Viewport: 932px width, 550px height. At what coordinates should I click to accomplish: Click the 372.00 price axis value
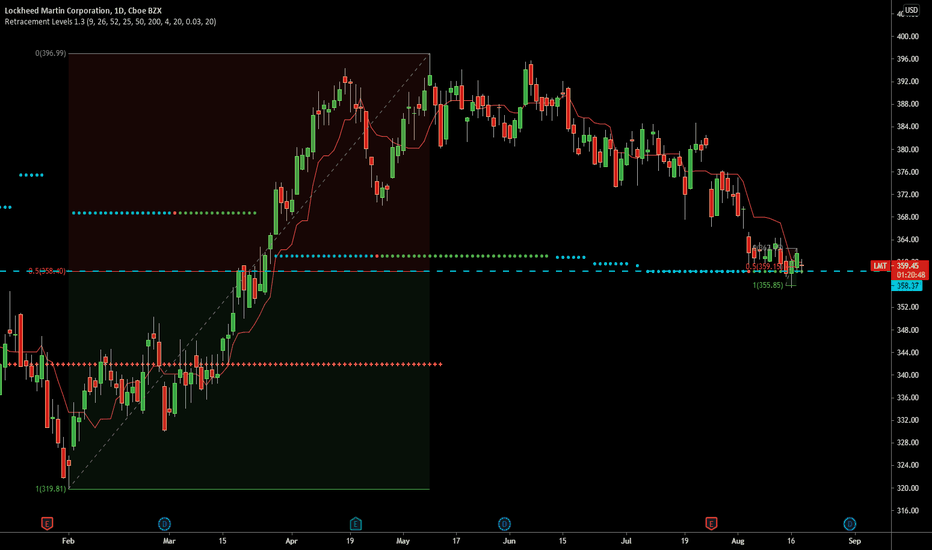coord(908,194)
